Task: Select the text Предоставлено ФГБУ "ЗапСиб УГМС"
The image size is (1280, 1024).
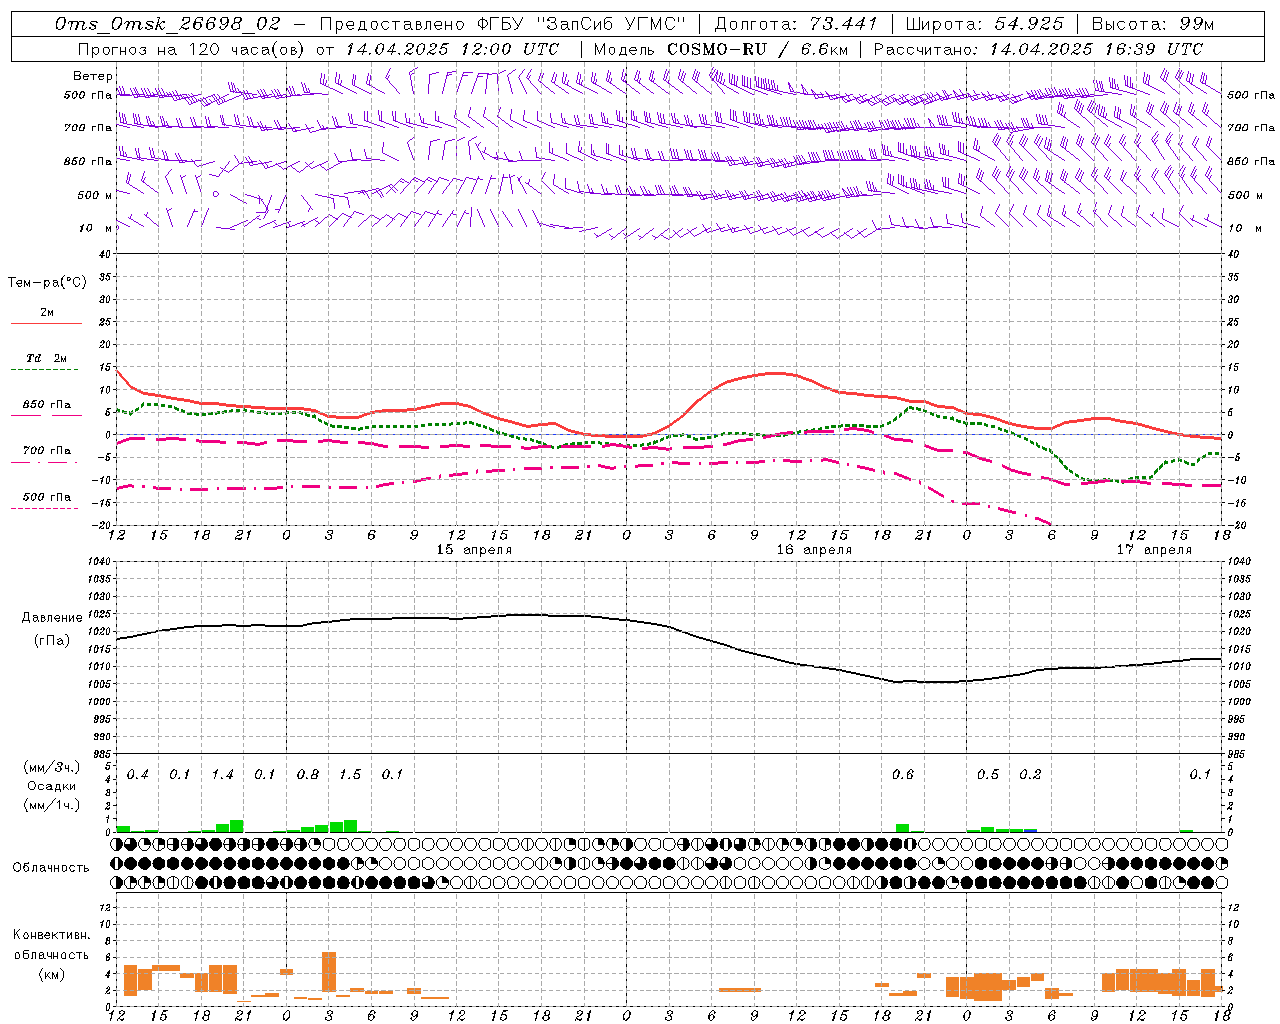Action: pos(503,24)
